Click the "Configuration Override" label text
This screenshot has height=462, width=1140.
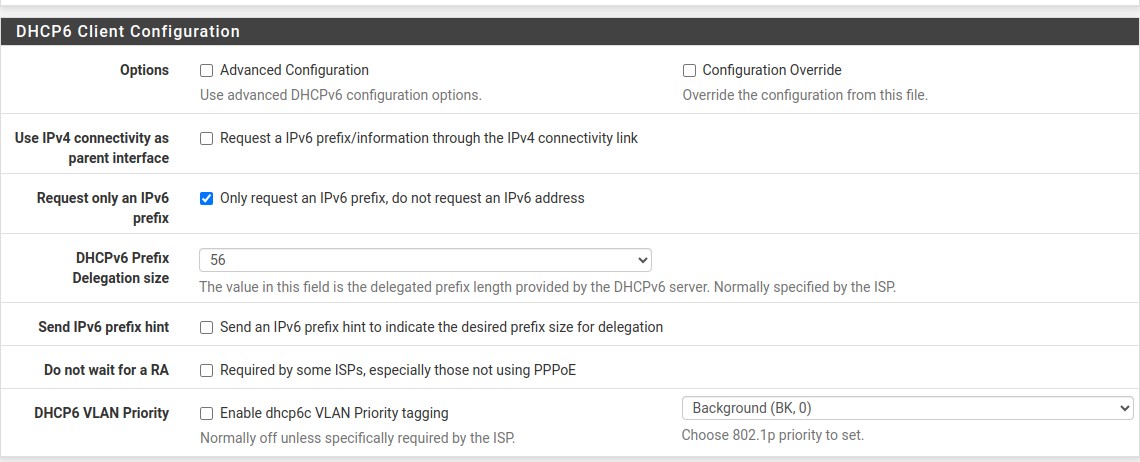coord(772,71)
